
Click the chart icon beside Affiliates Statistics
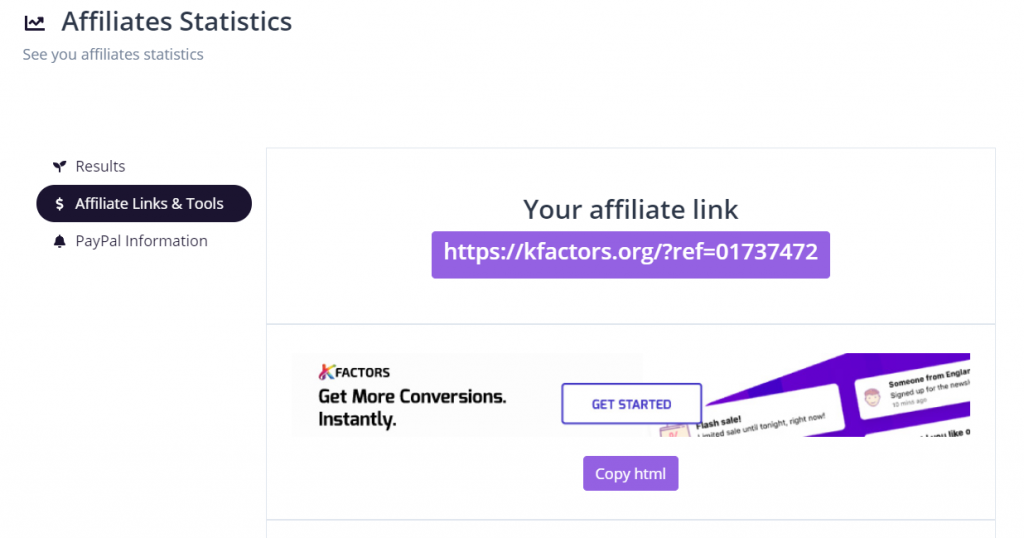tap(35, 23)
